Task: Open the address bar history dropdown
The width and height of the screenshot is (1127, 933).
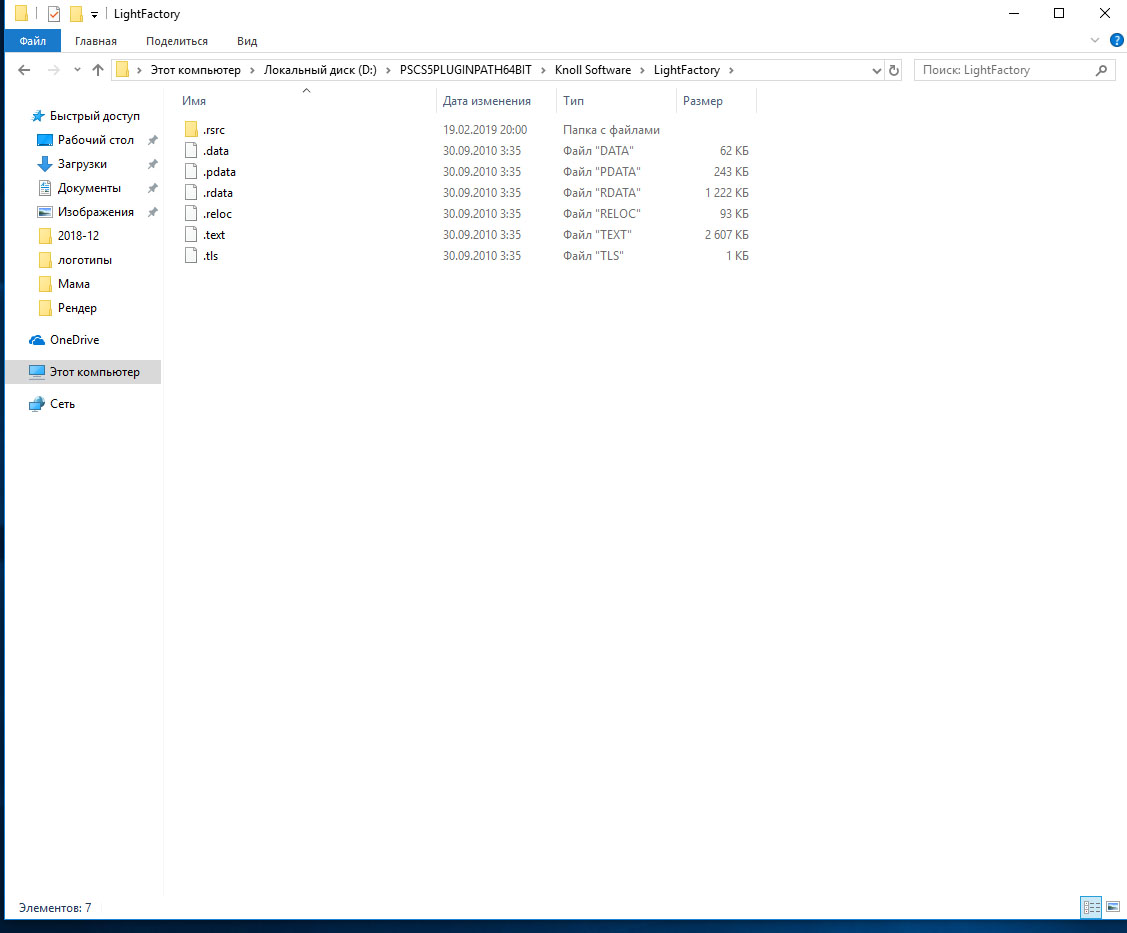Action: (x=876, y=70)
